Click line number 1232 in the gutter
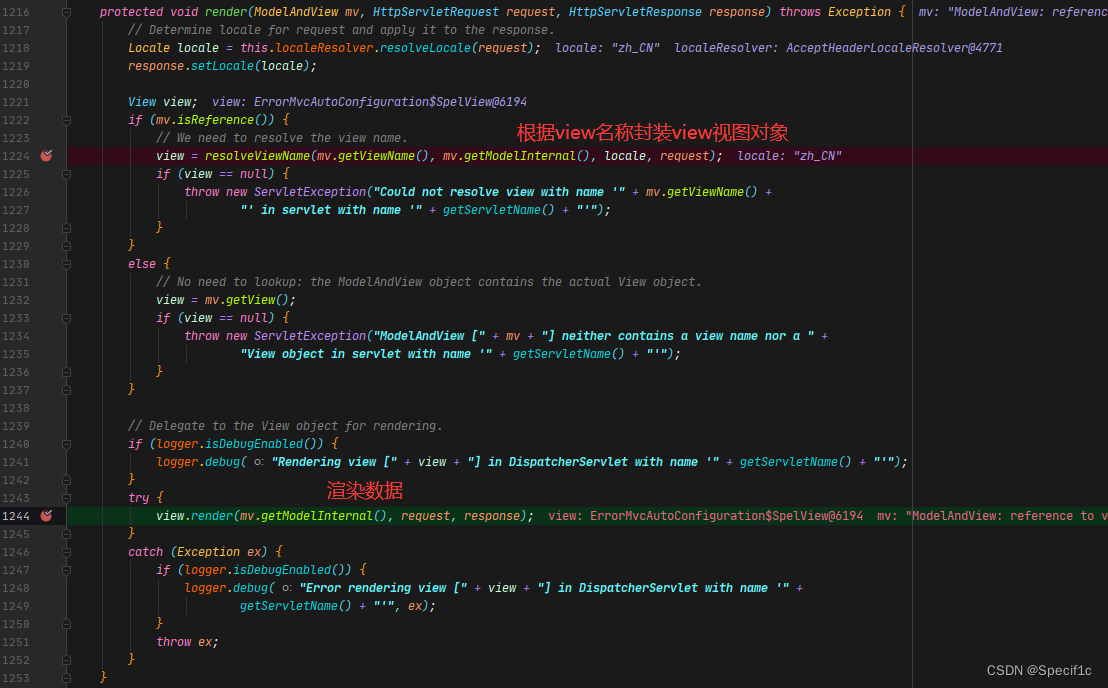 click(16, 300)
